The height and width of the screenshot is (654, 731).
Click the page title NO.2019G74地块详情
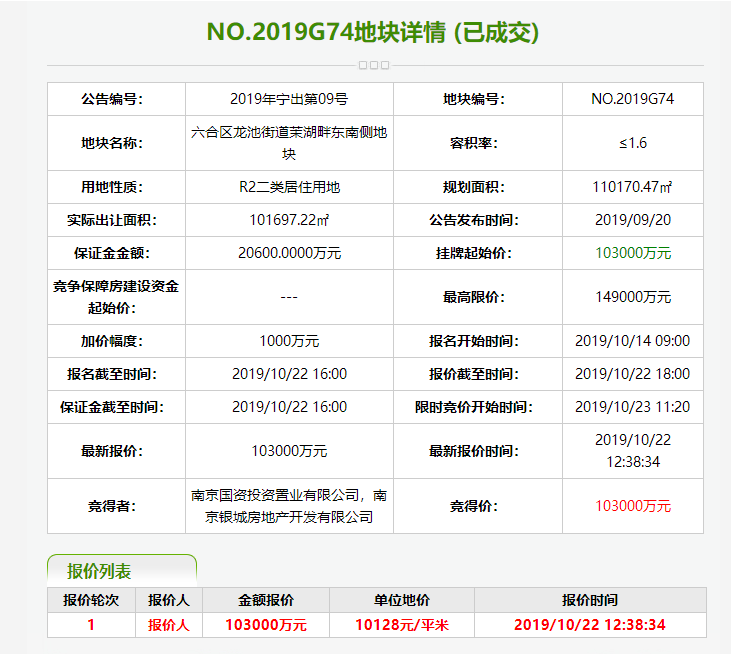tap(326, 32)
